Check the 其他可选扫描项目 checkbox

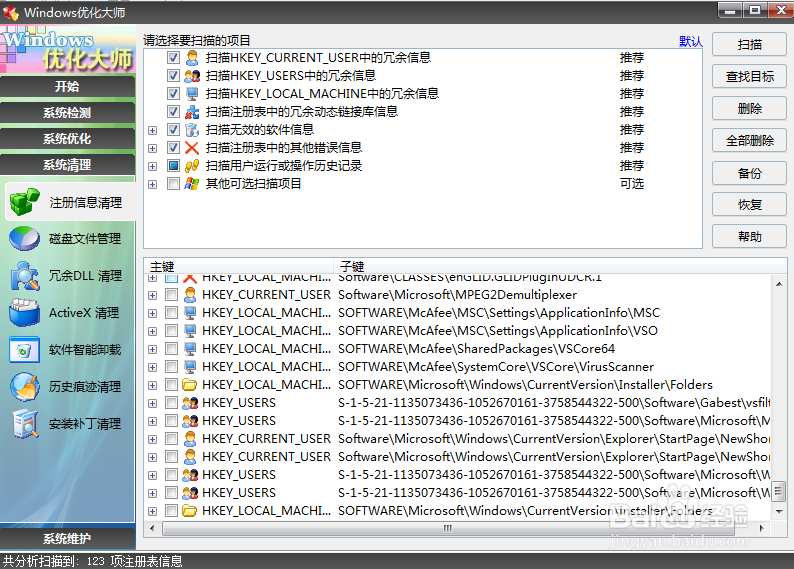[x=173, y=184]
